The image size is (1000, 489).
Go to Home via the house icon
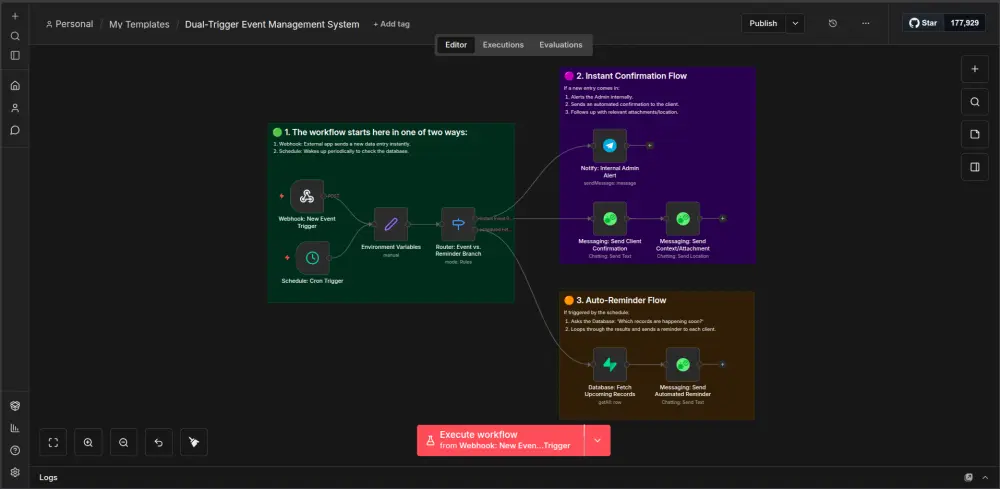click(x=15, y=85)
